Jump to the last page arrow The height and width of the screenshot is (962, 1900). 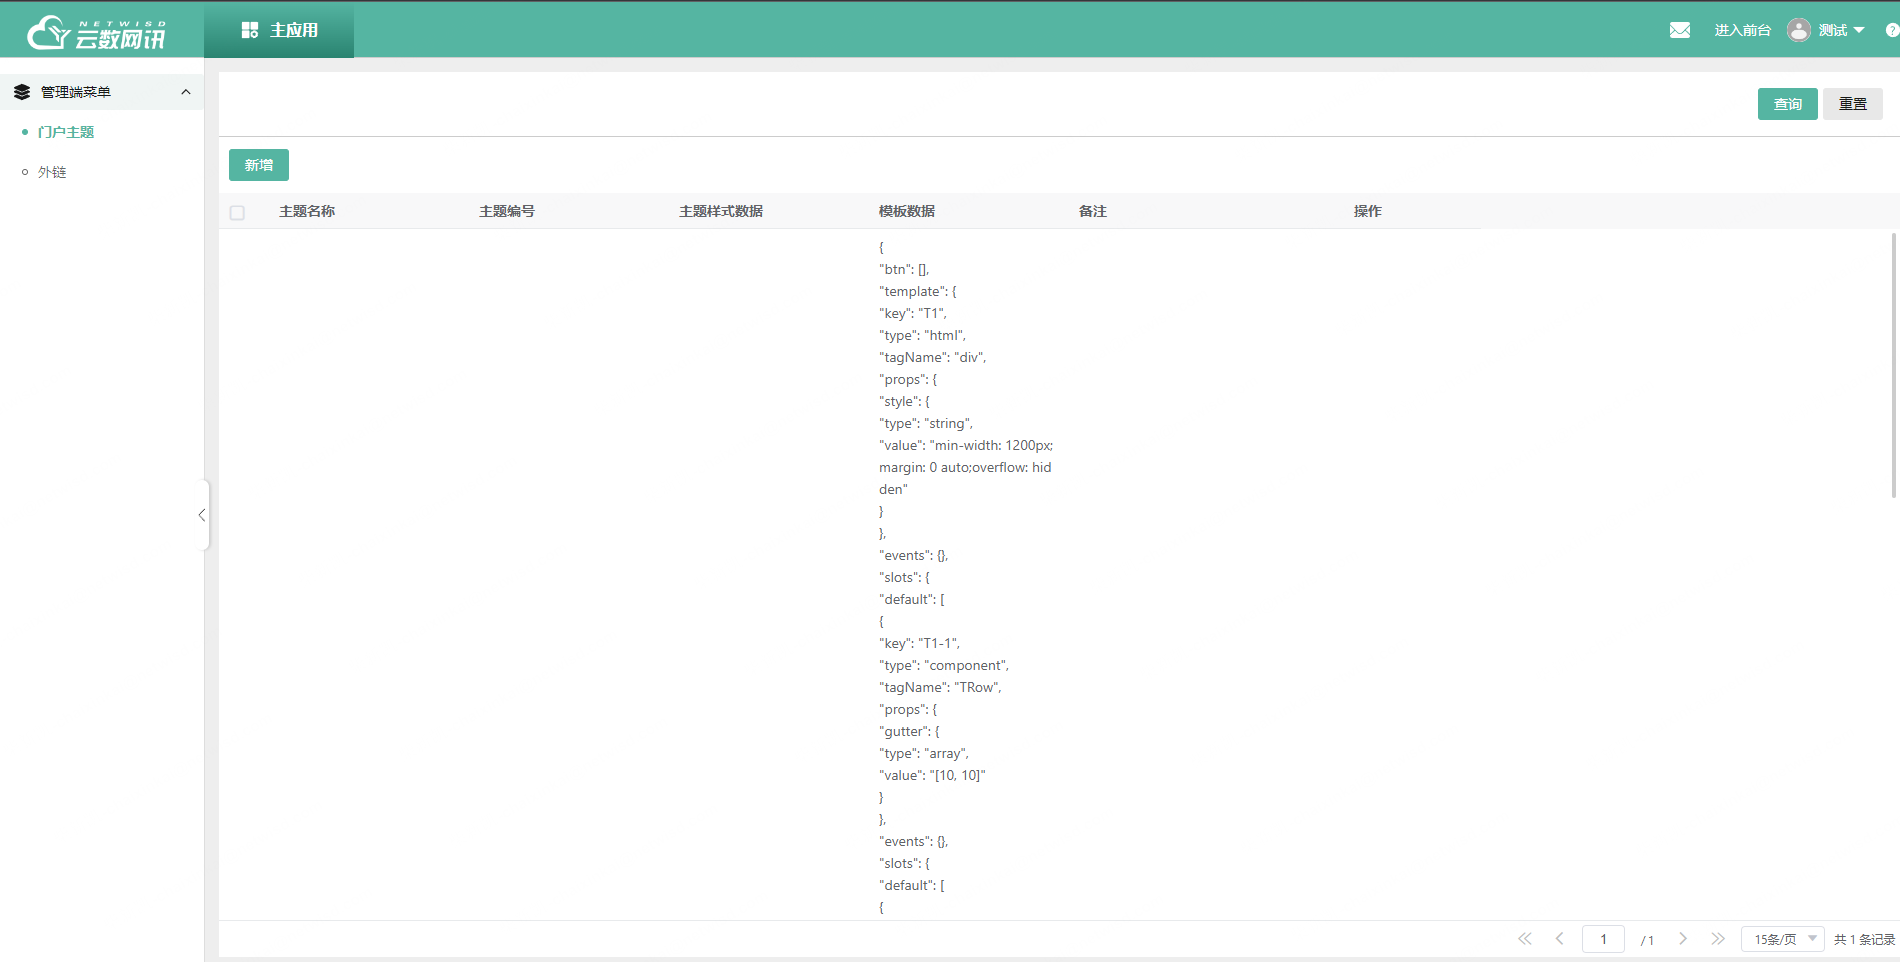point(1718,939)
